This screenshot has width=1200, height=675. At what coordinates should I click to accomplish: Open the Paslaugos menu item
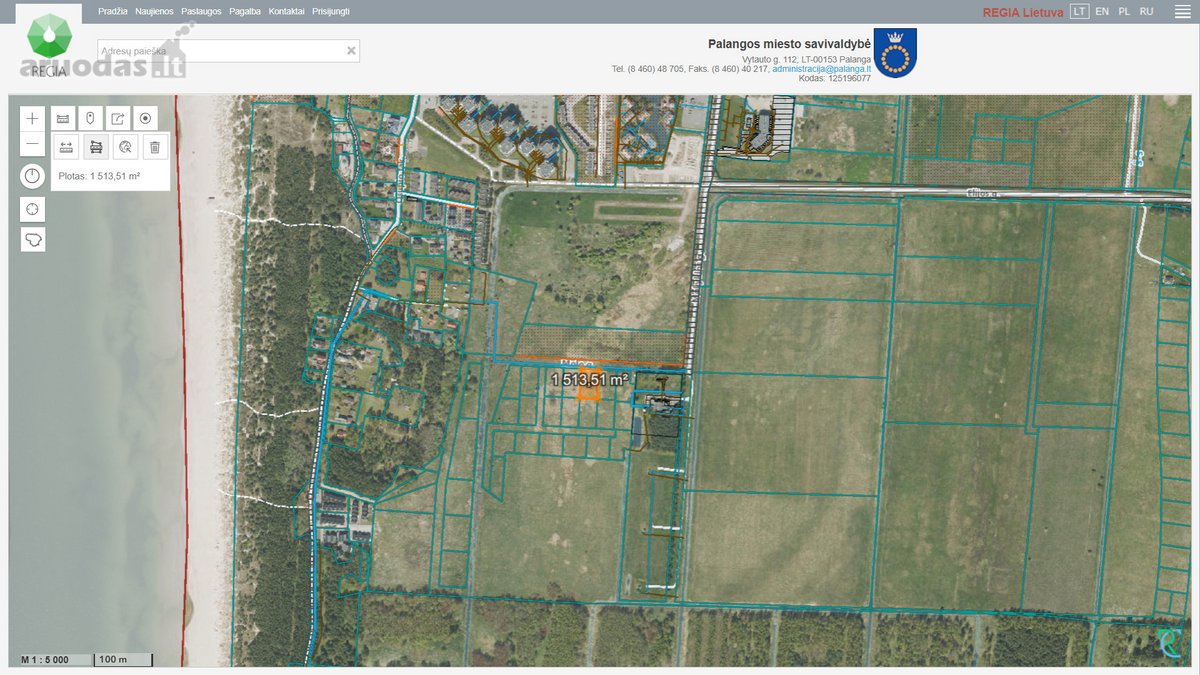(x=201, y=11)
